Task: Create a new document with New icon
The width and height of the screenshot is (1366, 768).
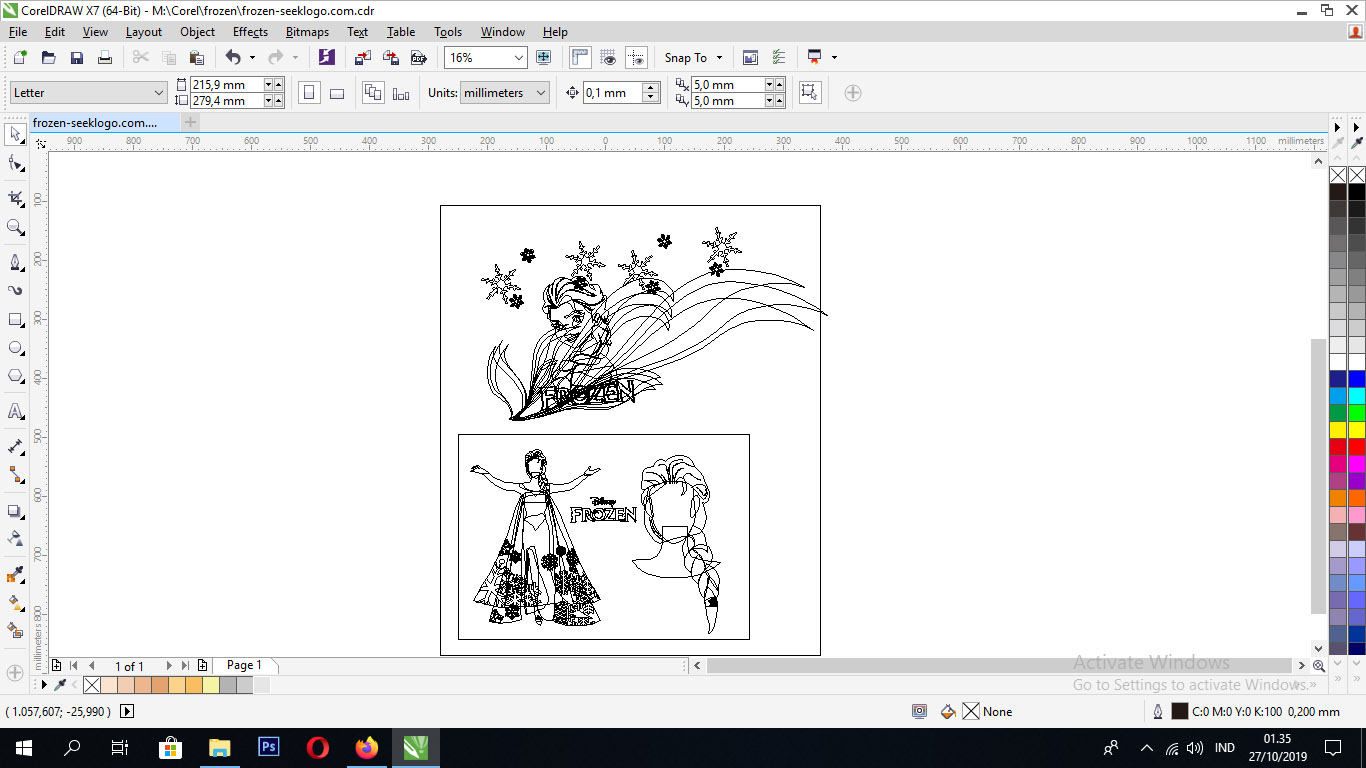Action: click(20, 58)
